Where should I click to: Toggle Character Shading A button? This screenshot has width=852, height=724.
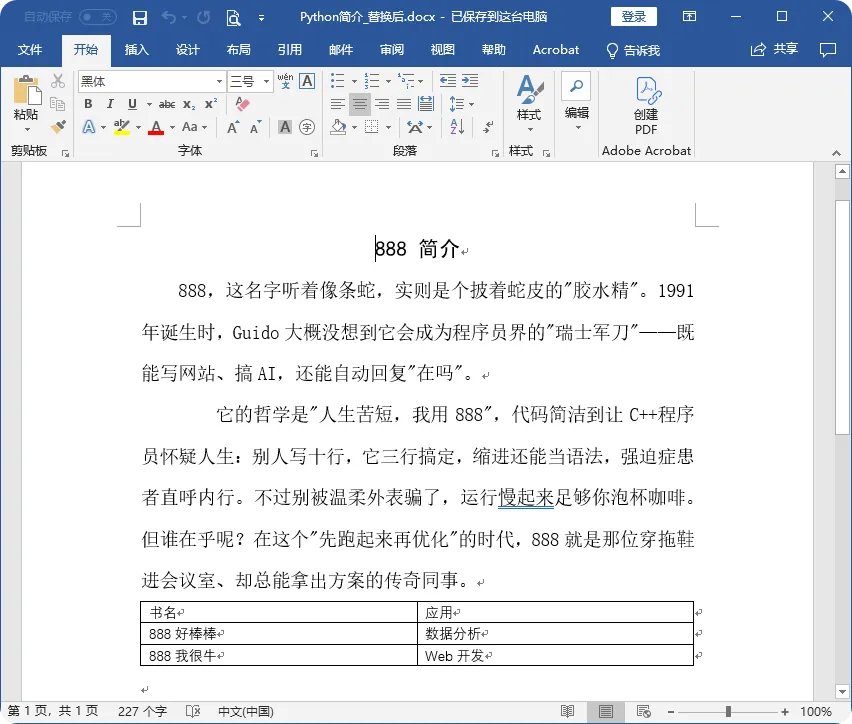coord(285,127)
